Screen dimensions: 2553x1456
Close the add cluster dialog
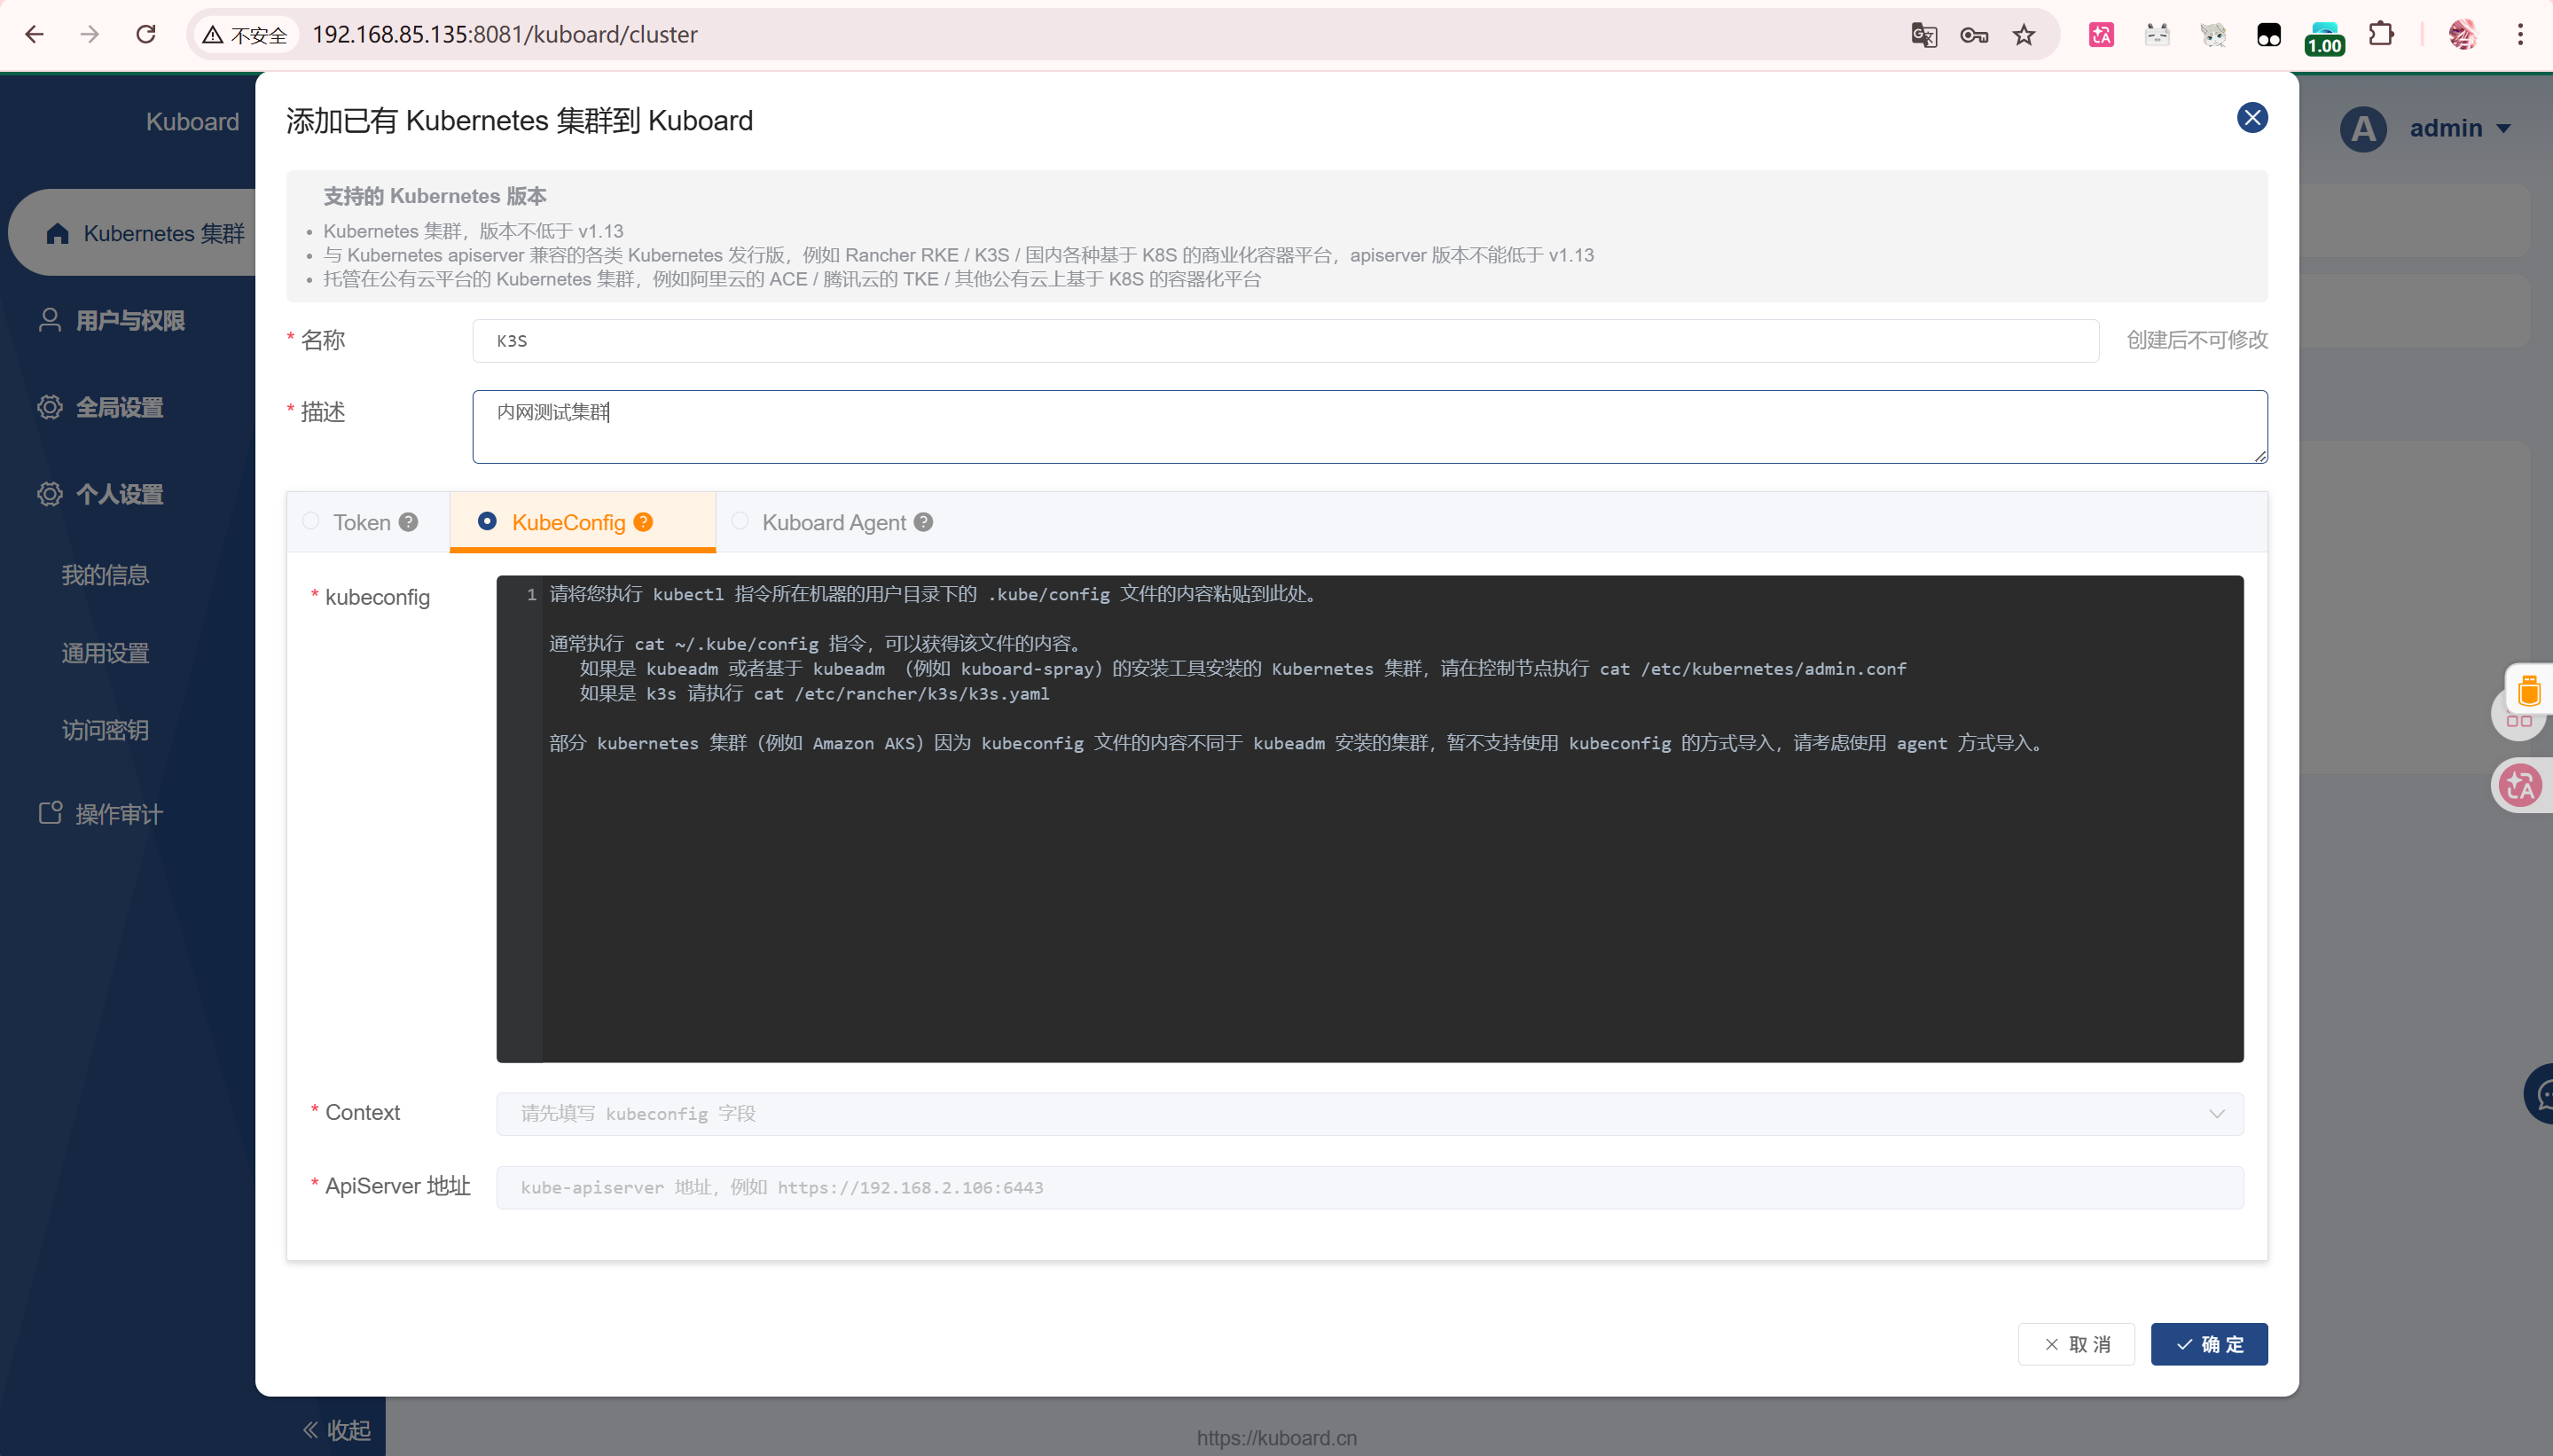pos(2251,118)
